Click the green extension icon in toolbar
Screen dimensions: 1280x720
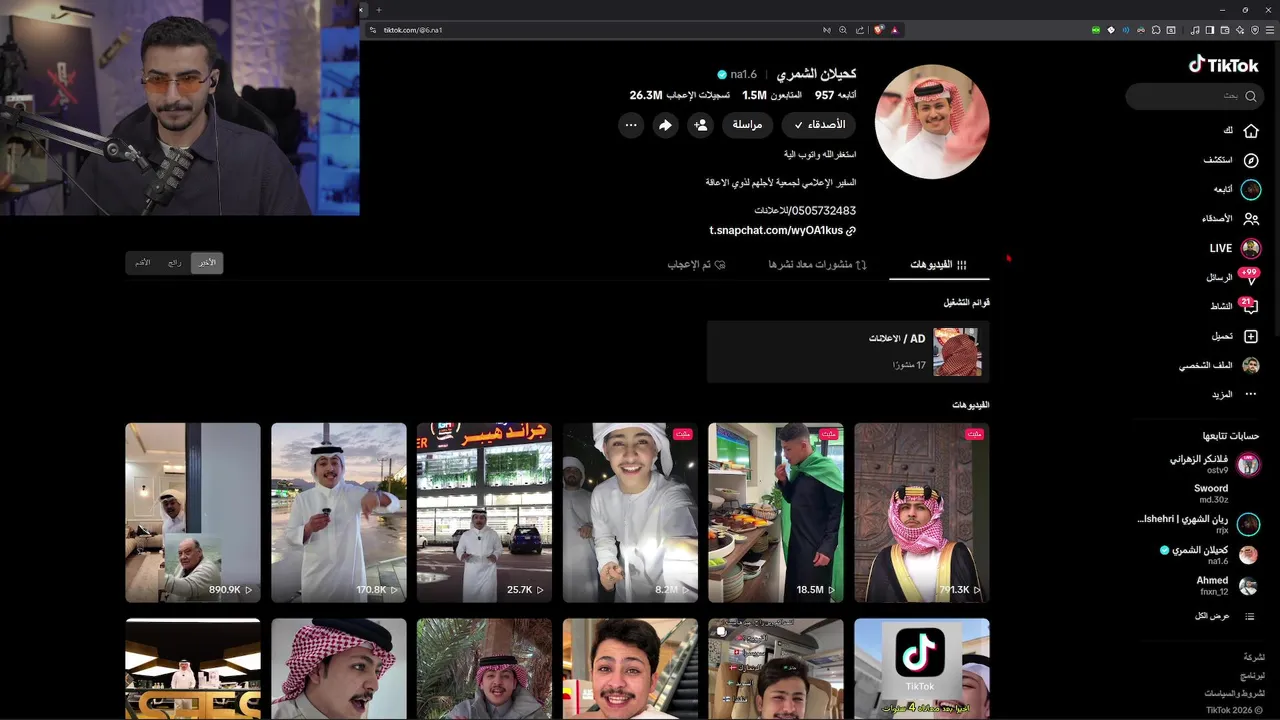click(x=1096, y=30)
